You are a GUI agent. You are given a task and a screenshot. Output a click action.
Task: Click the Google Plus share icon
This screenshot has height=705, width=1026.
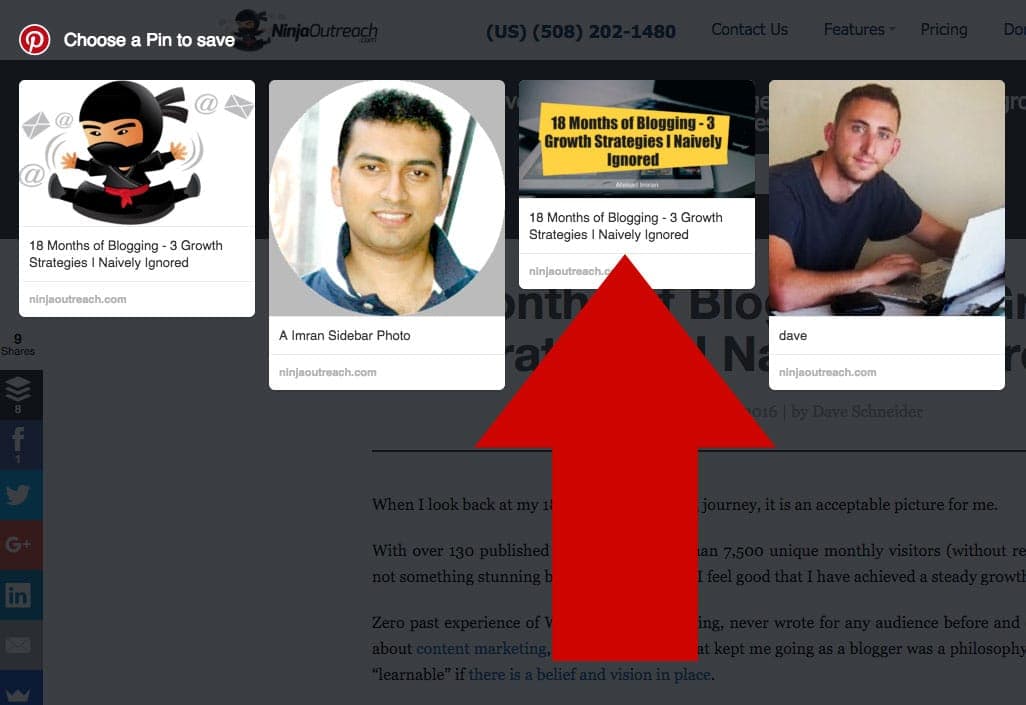pyautogui.click(x=18, y=544)
